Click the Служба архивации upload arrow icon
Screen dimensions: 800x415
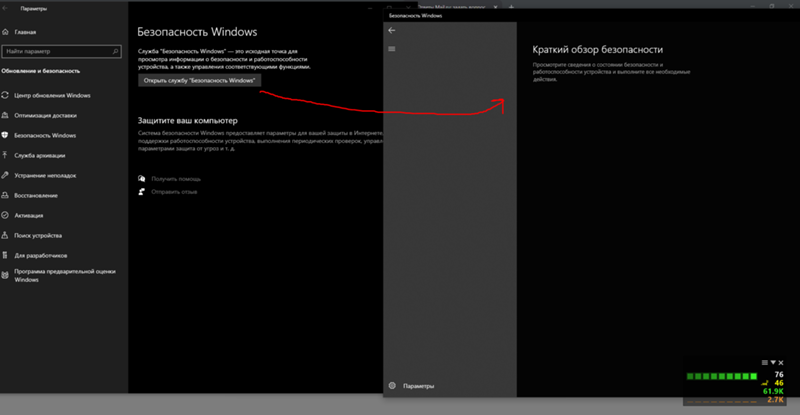pyautogui.click(x=5, y=155)
